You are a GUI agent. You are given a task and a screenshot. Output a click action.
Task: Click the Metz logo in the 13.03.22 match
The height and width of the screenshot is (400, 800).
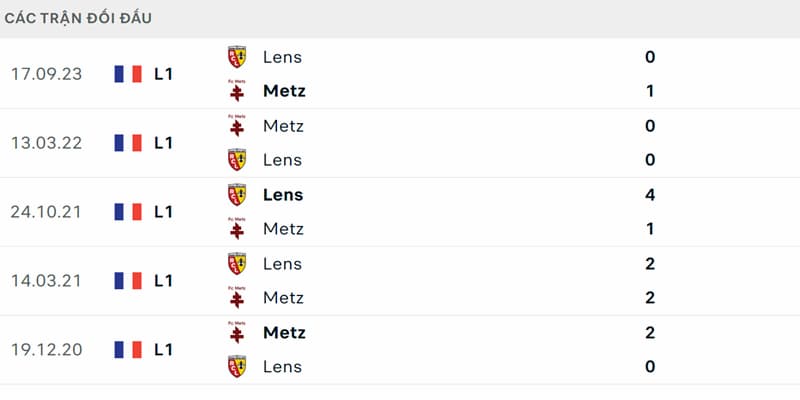pos(237,126)
